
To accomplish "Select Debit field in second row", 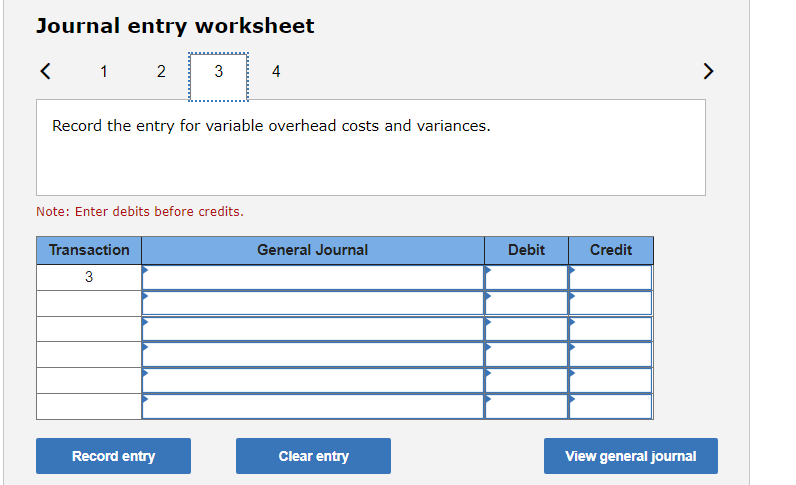I will pos(526,303).
